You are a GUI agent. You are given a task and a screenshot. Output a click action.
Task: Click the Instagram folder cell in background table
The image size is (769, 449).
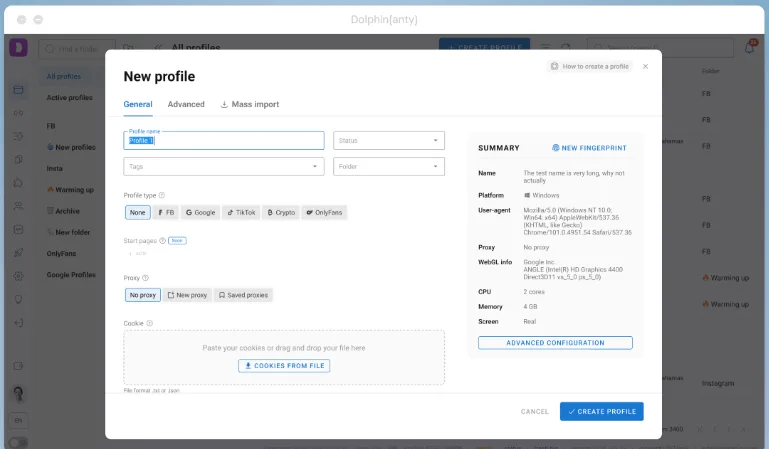[x=718, y=383]
